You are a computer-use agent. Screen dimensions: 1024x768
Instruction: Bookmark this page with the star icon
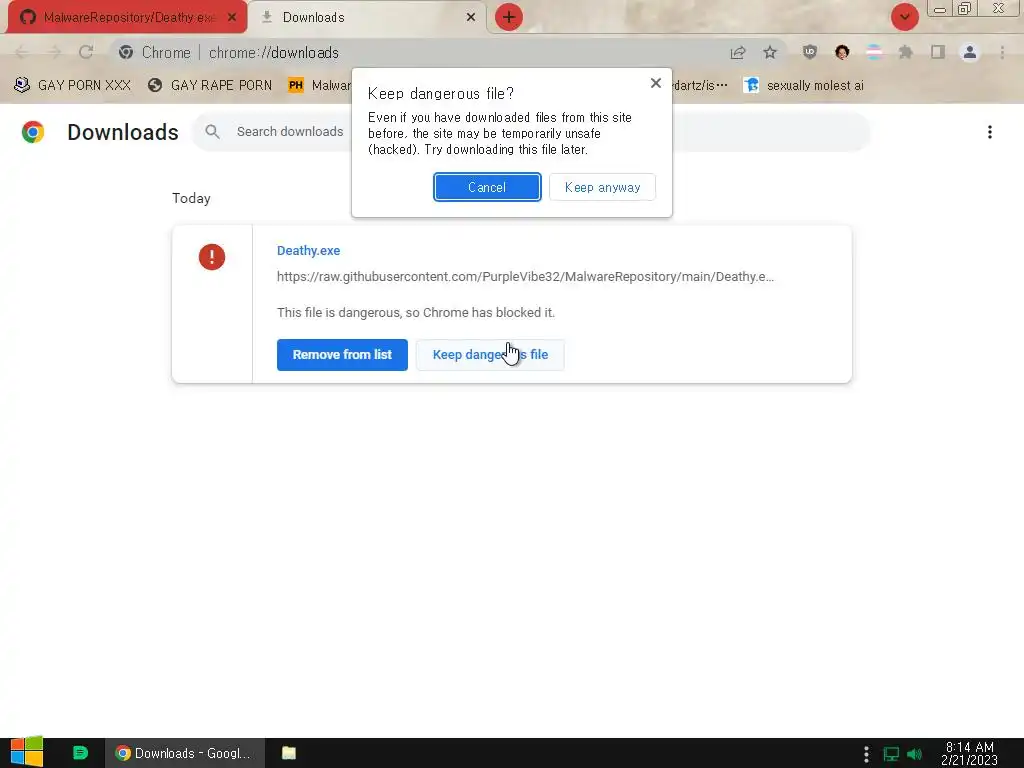[770, 52]
